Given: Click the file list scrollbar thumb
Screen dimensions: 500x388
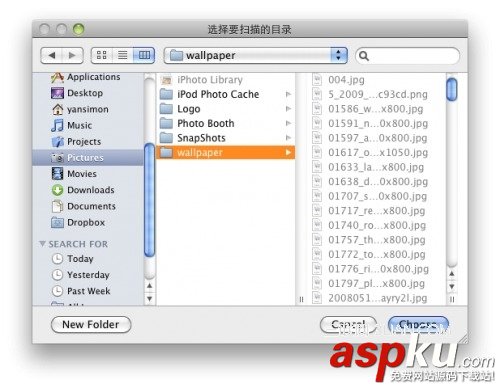Looking at the screenshot, I should coord(452,89).
